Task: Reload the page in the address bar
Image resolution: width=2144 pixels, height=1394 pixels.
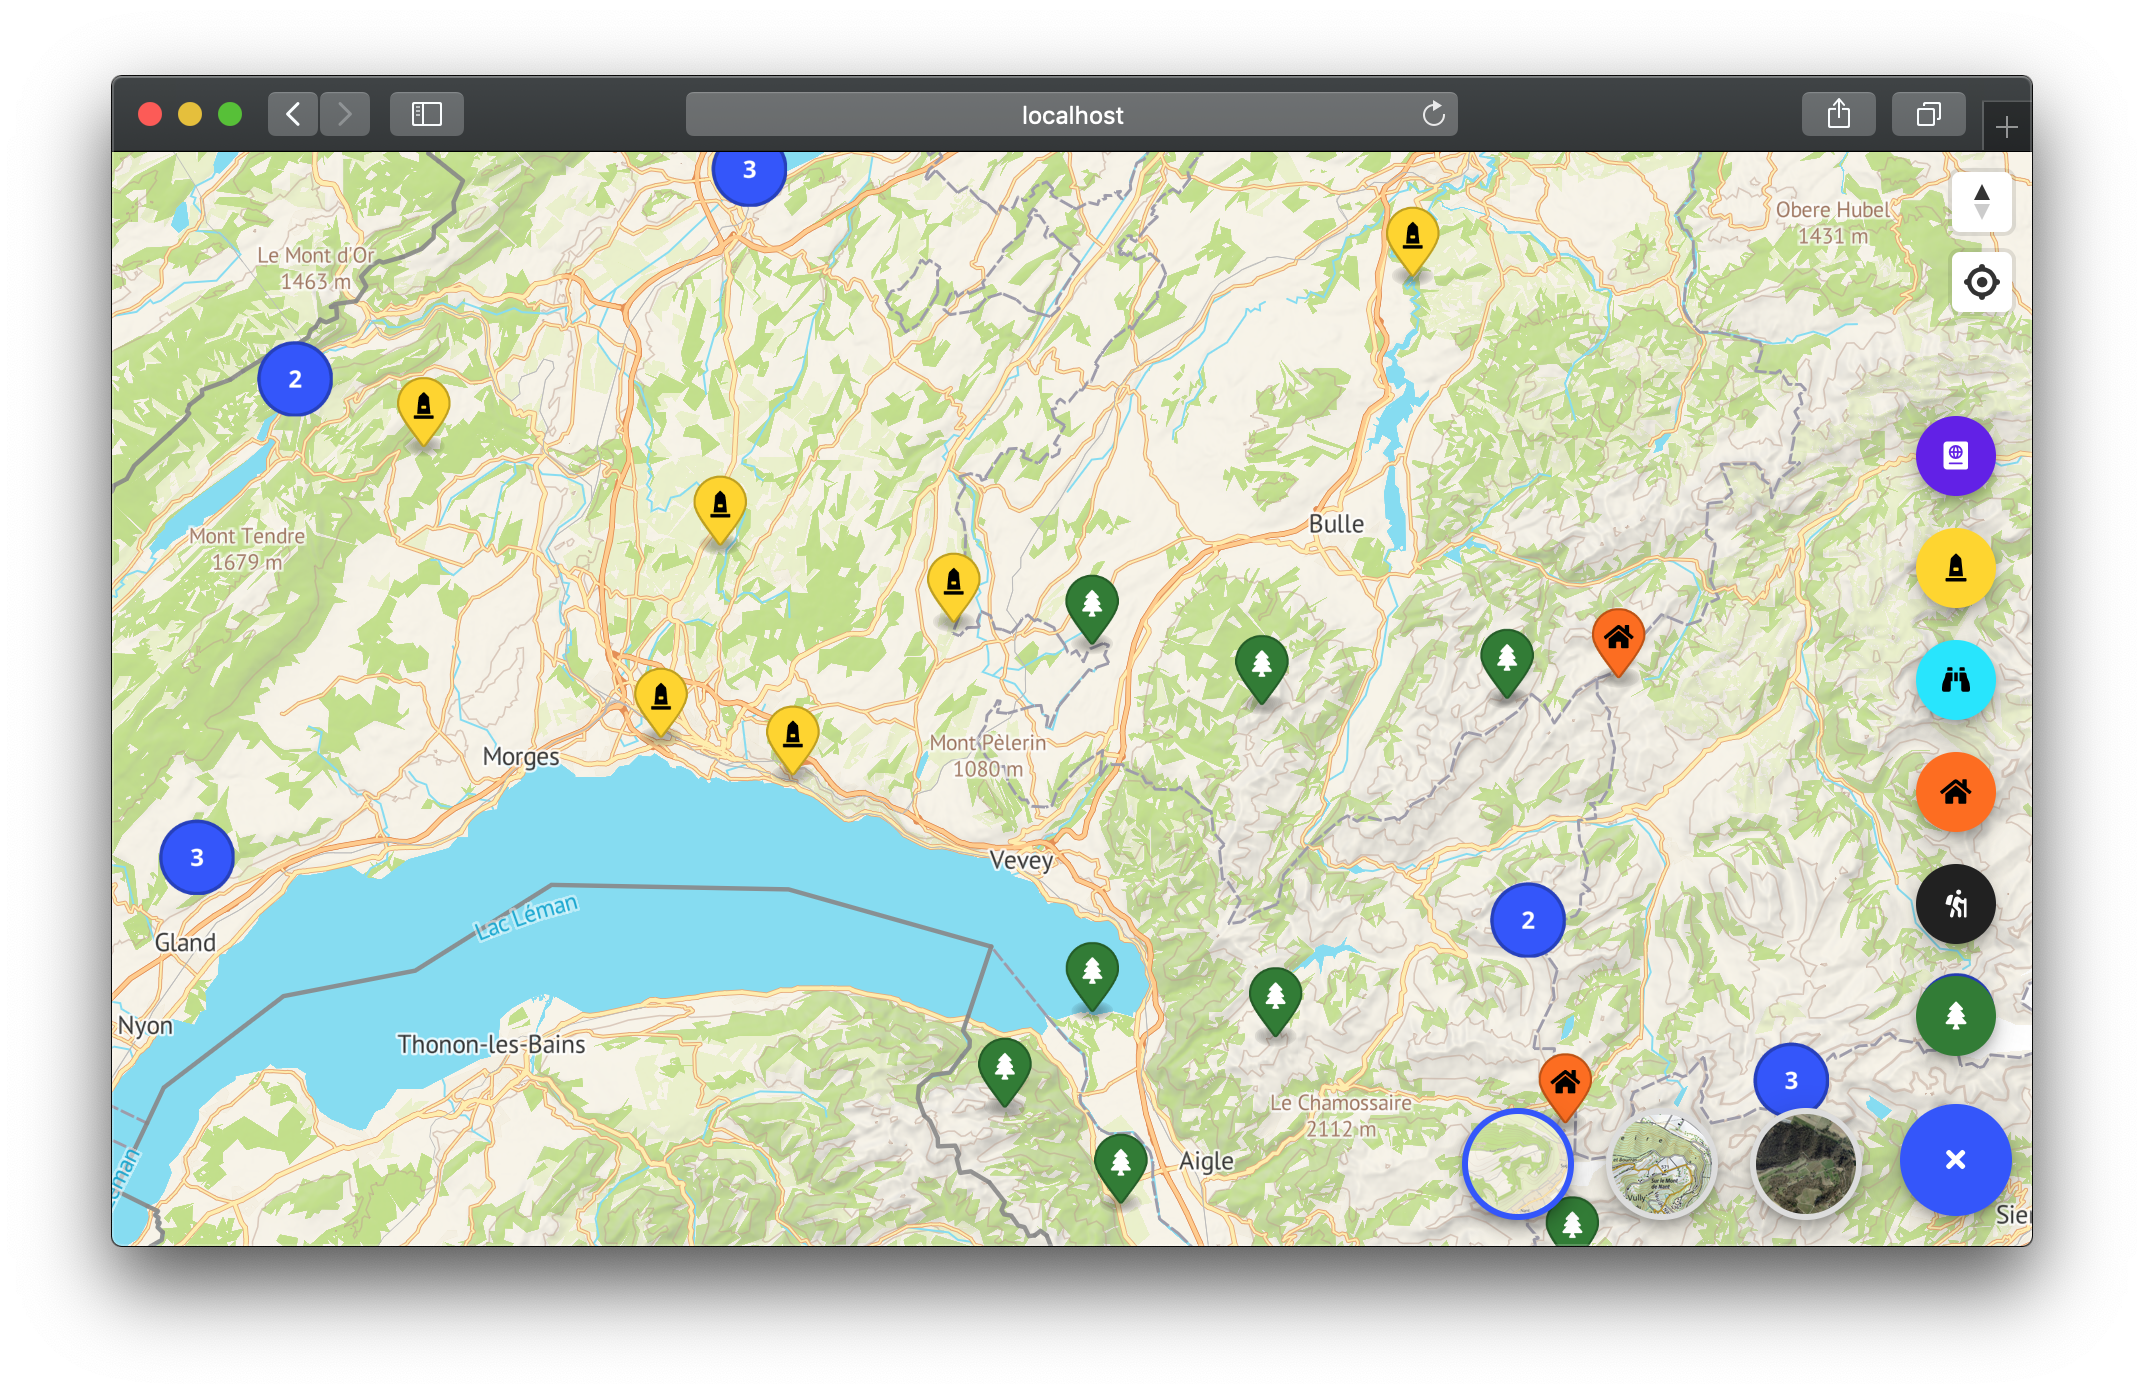Action: point(1433,114)
